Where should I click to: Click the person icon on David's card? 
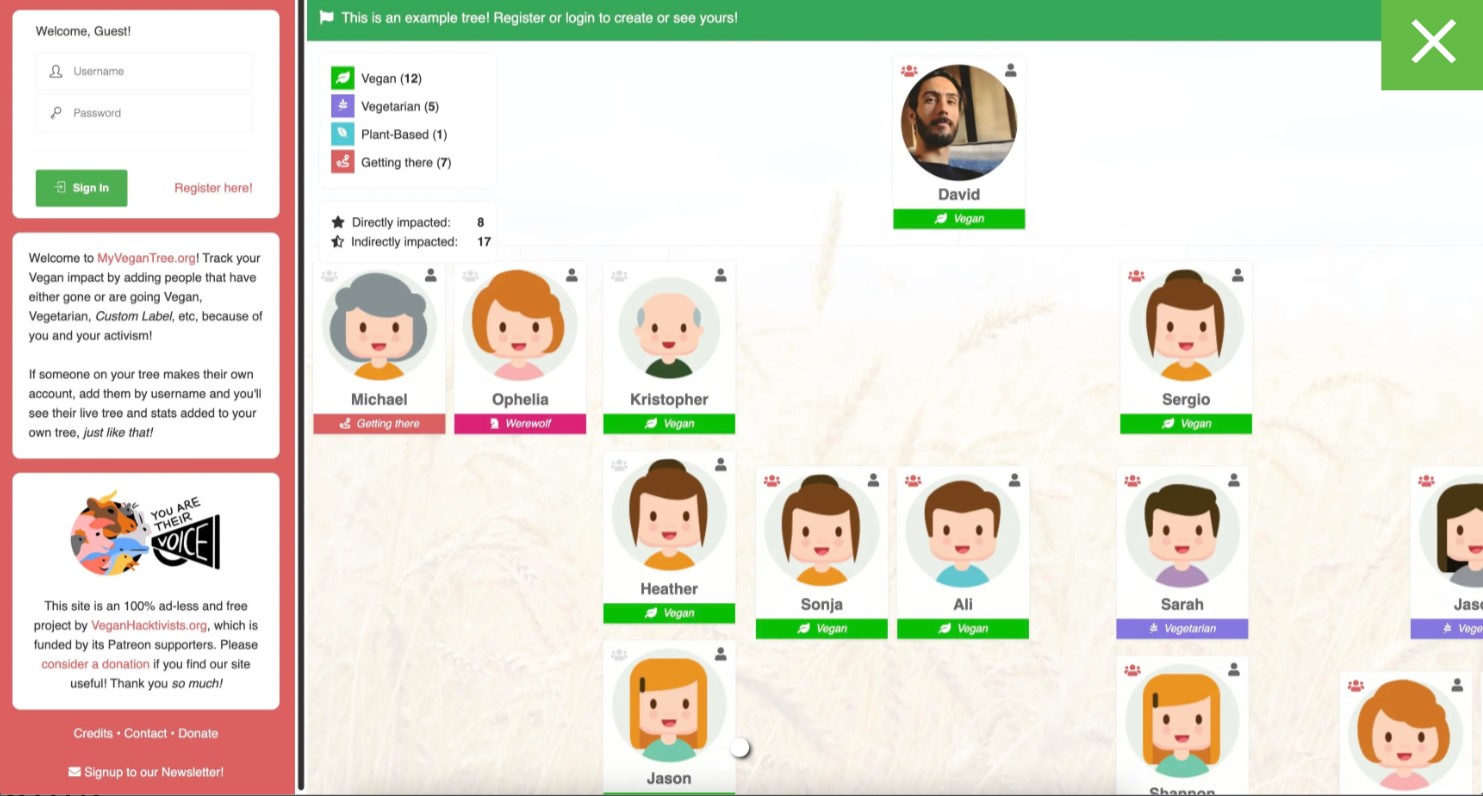point(1011,70)
